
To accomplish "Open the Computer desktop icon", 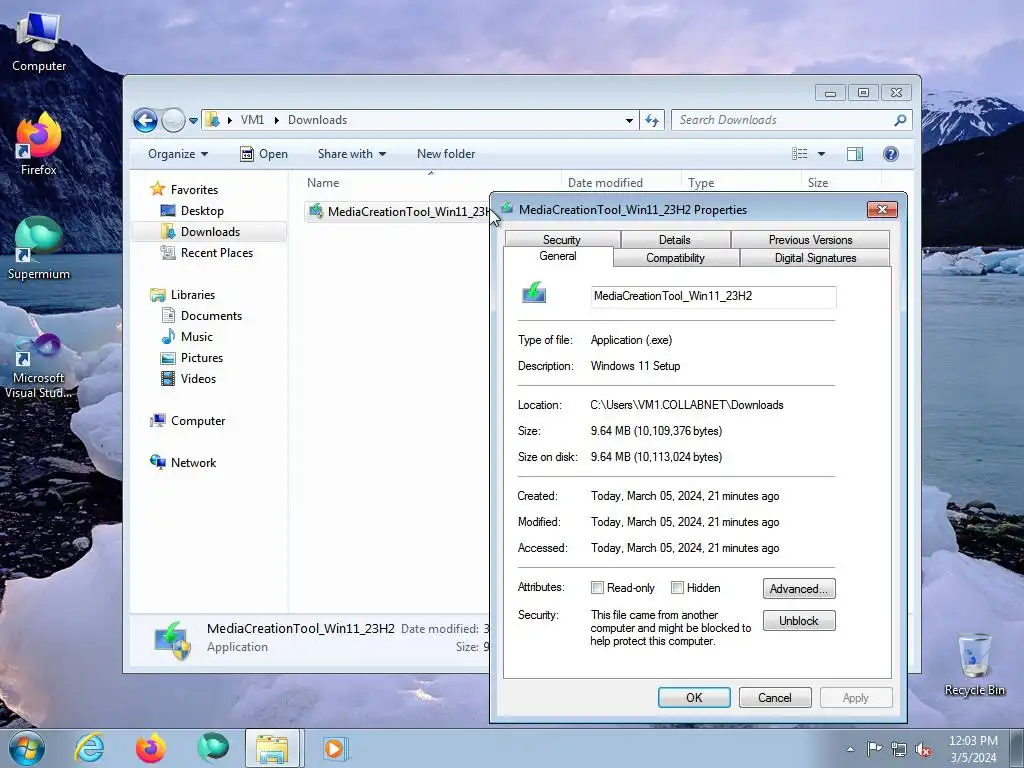I will pos(39,42).
